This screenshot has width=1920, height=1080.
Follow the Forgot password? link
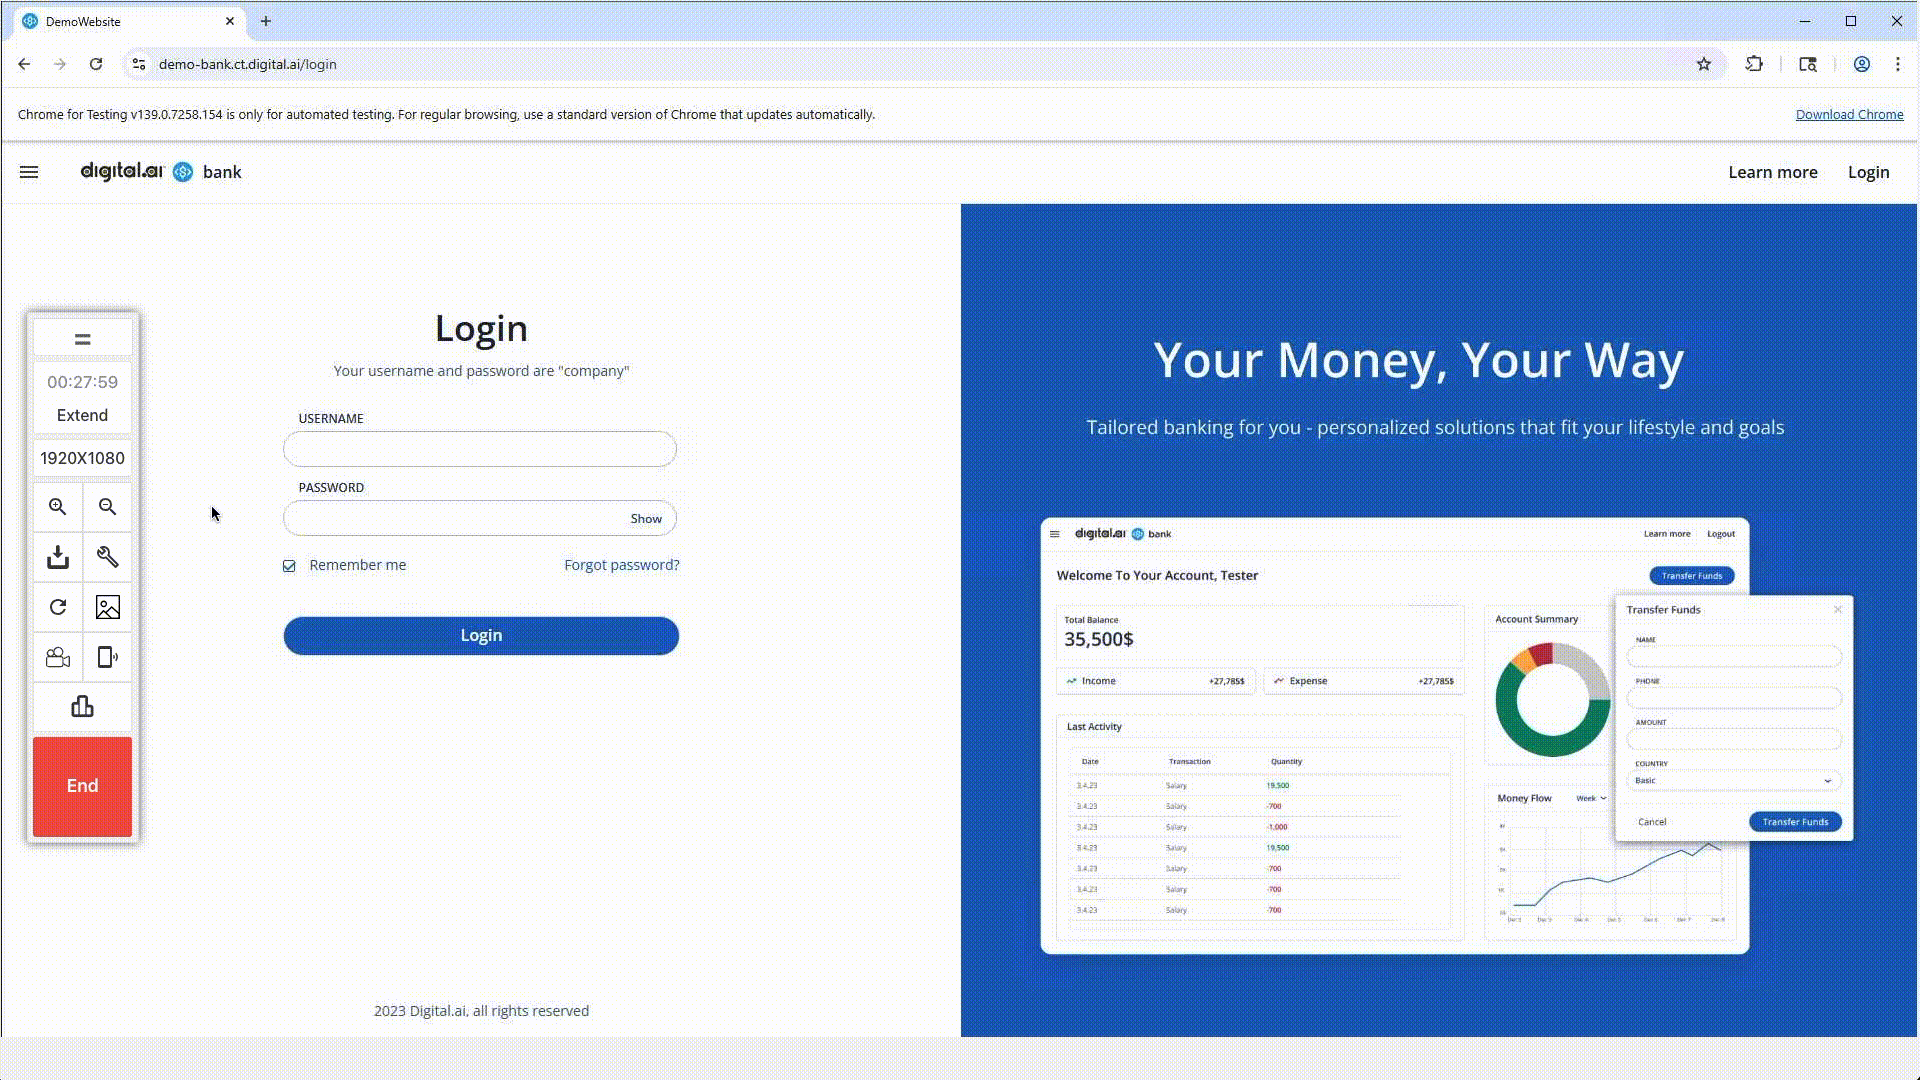(x=621, y=565)
